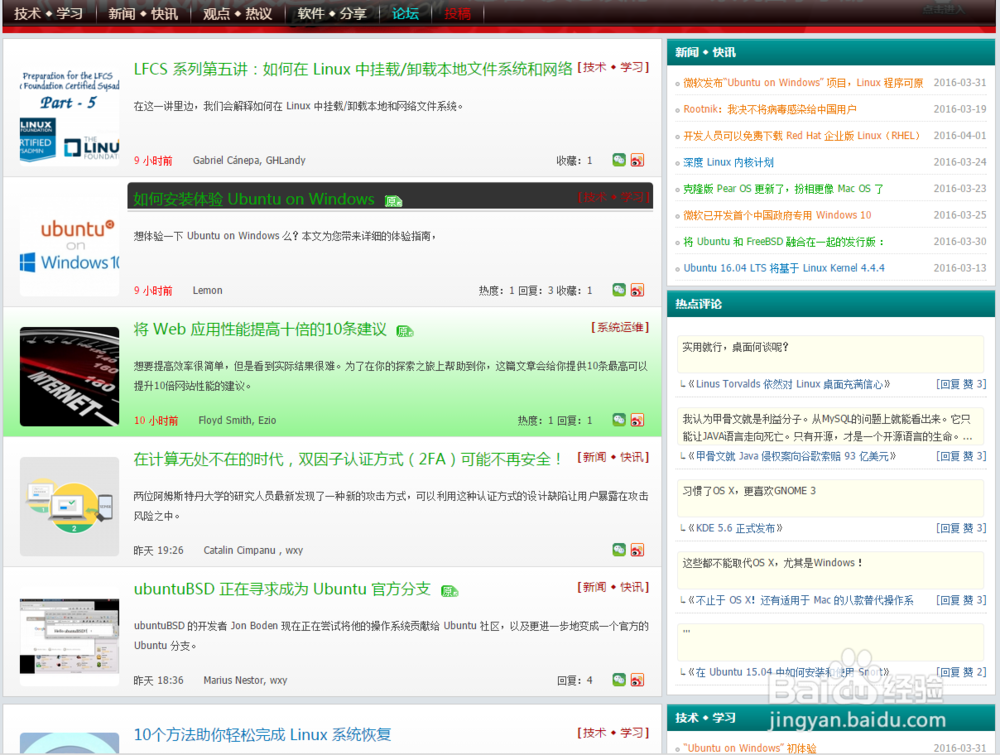This screenshot has width=1000, height=755.
Task: Share ubuntuBSD article via WeChat icon
Action: (619, 680)
